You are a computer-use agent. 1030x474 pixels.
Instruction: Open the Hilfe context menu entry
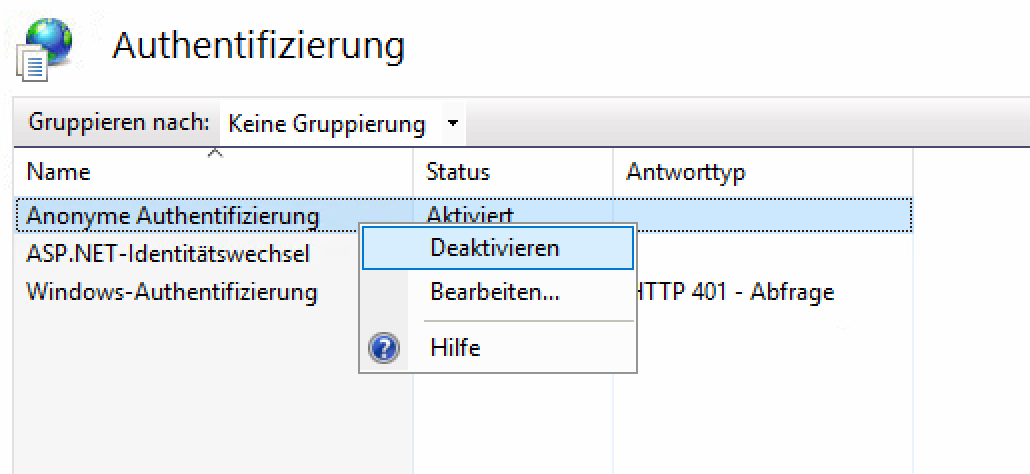(455, 348)
